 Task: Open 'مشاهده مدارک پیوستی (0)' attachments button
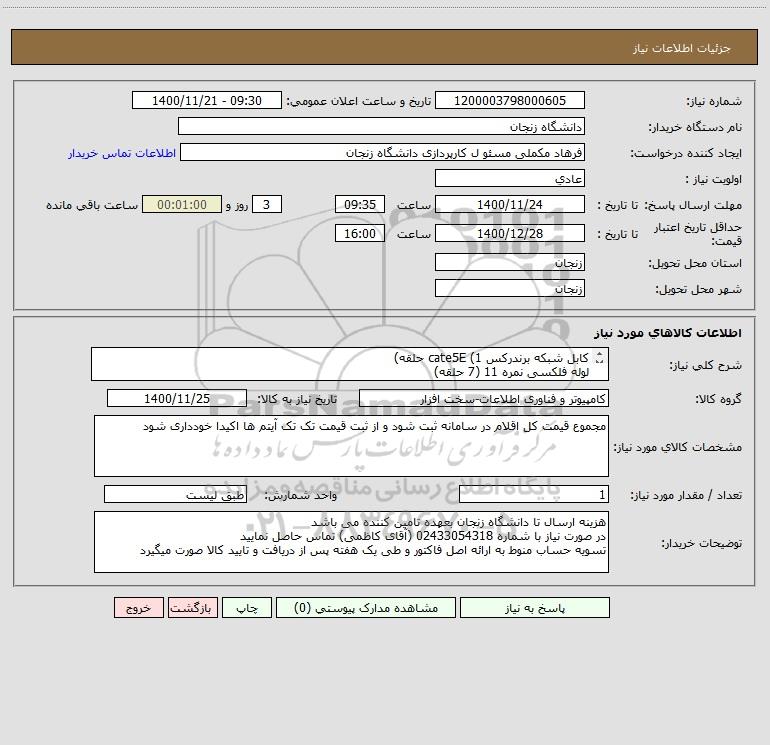[x=366, y=608]
